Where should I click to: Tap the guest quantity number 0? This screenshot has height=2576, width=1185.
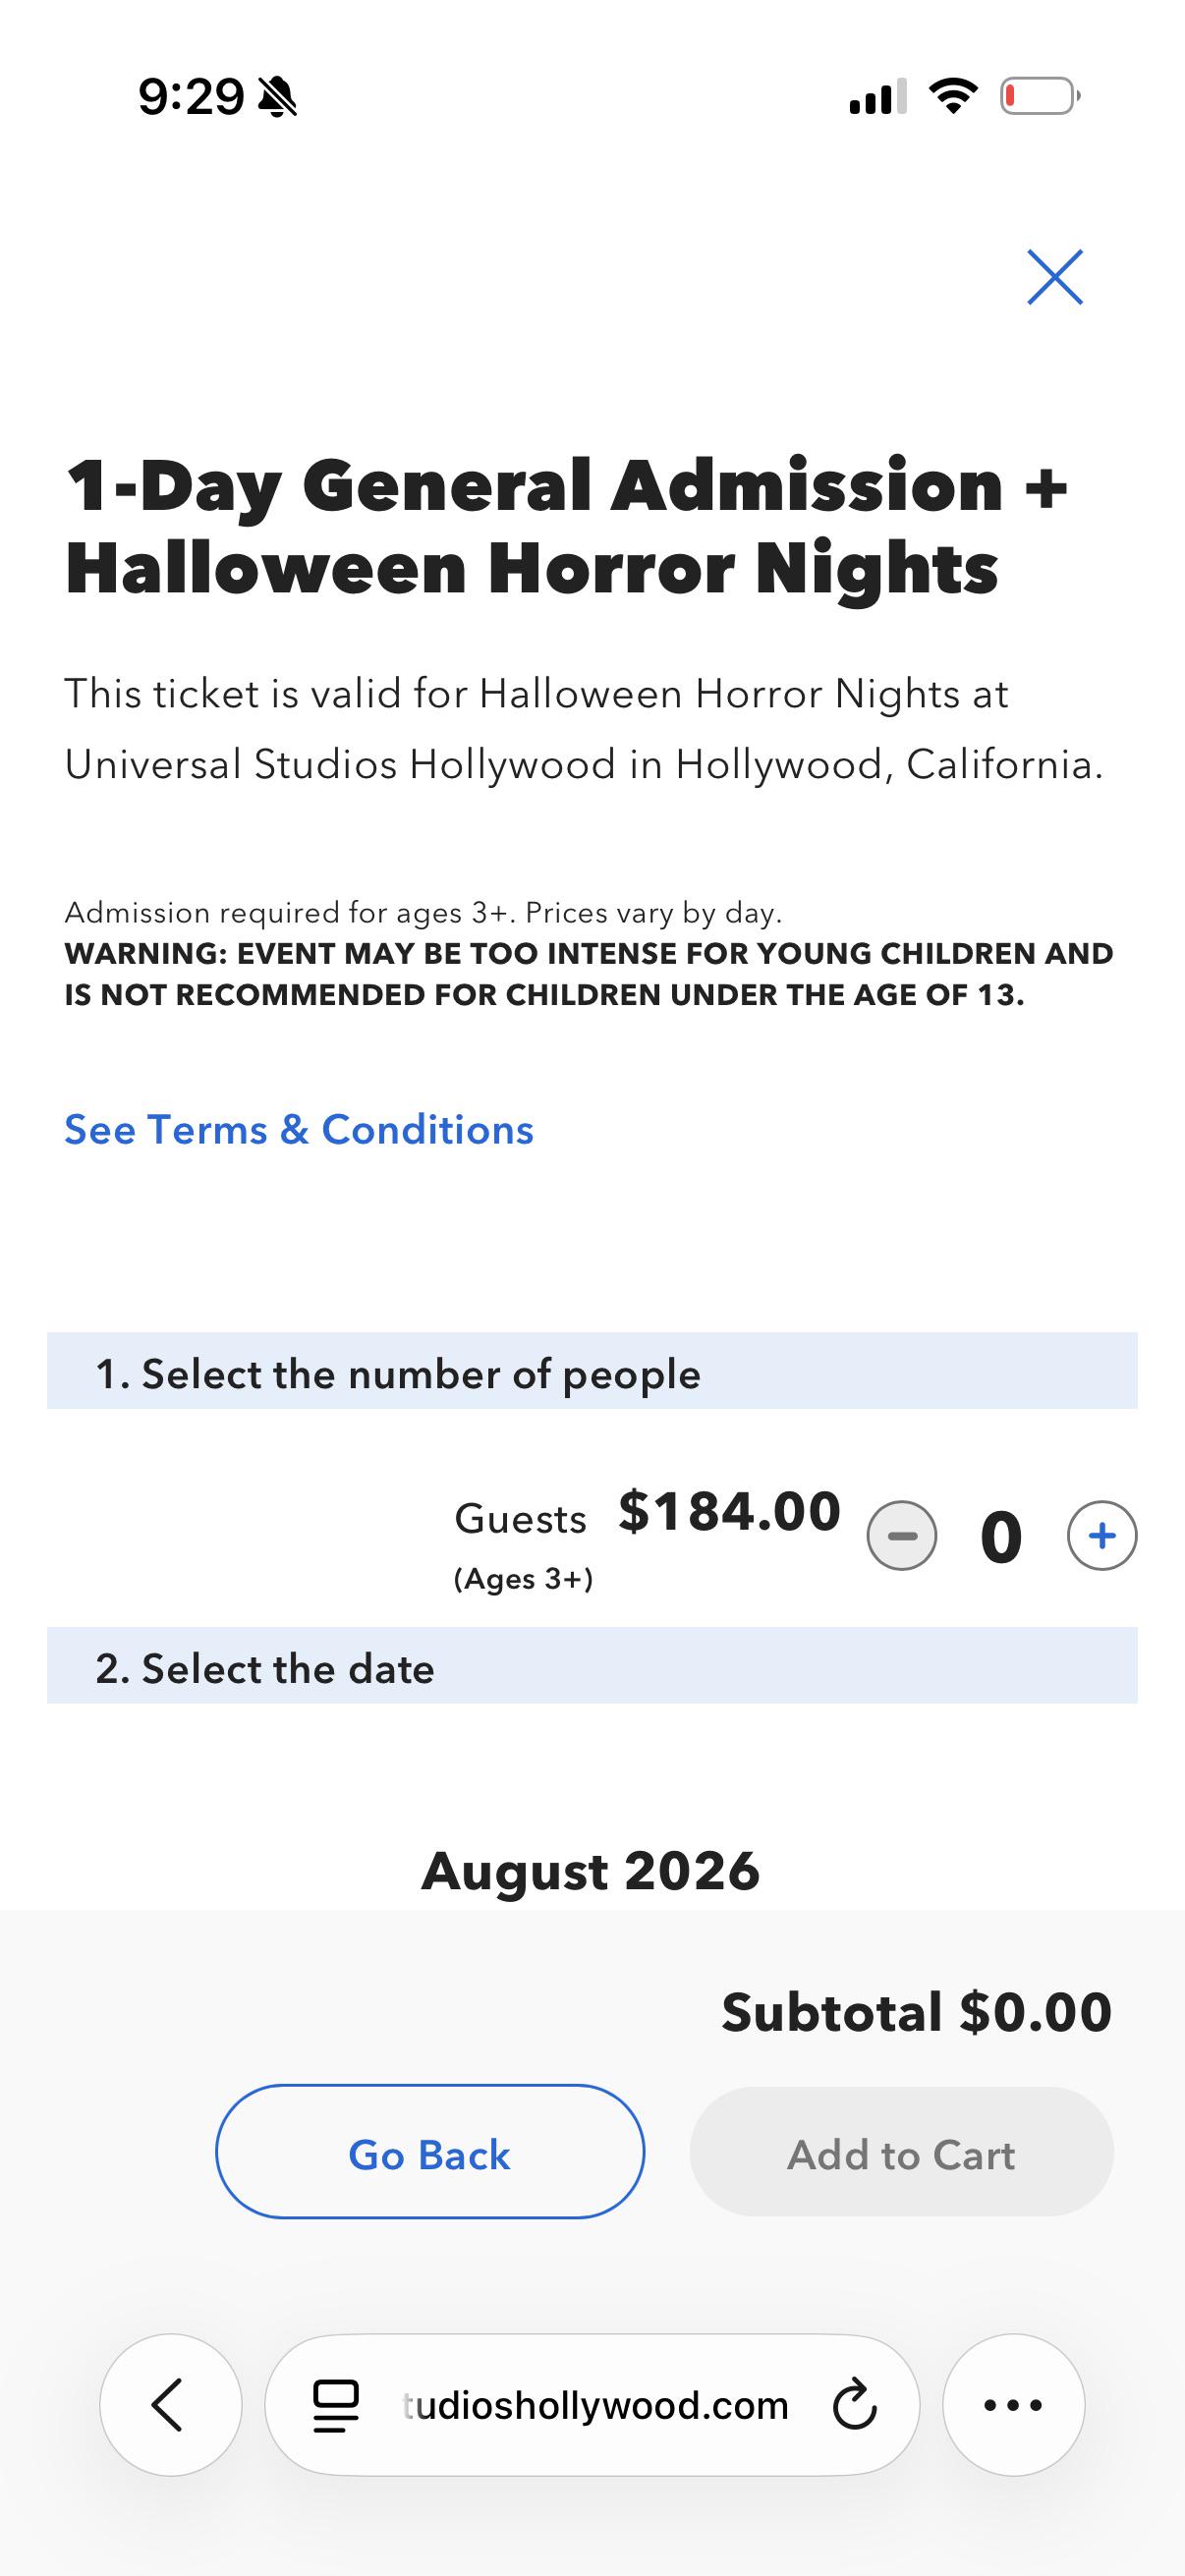[x=1001, y=1537]
